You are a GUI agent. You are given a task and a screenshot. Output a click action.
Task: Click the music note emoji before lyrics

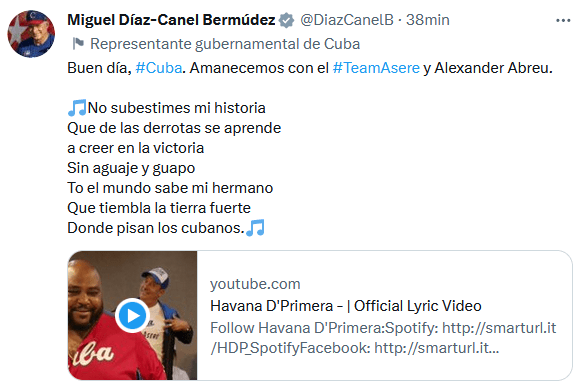[77, 108]
